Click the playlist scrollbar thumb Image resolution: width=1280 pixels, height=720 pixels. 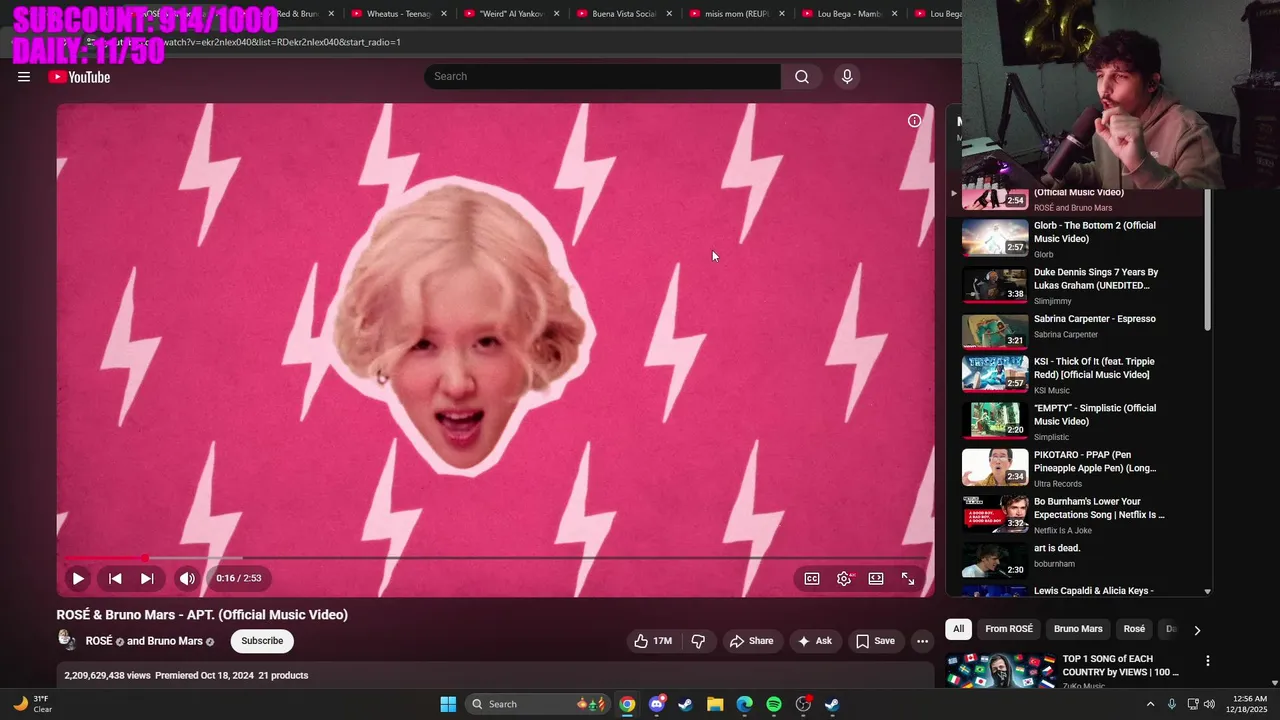tap(1207, 260)
